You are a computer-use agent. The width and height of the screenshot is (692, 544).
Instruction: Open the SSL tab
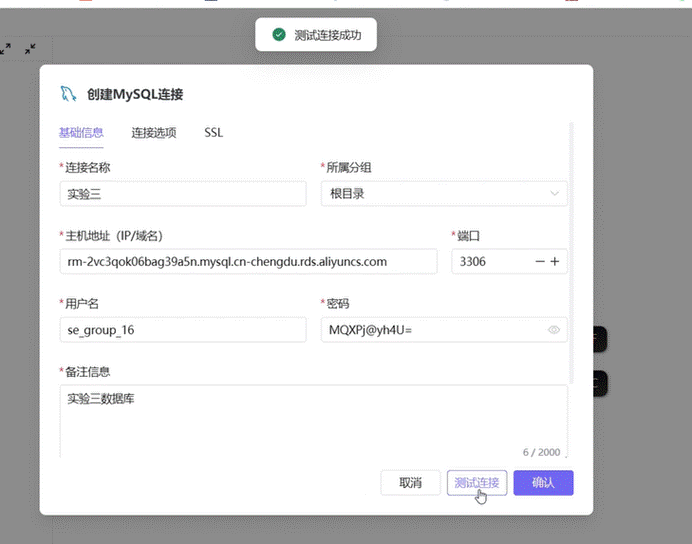214,132
